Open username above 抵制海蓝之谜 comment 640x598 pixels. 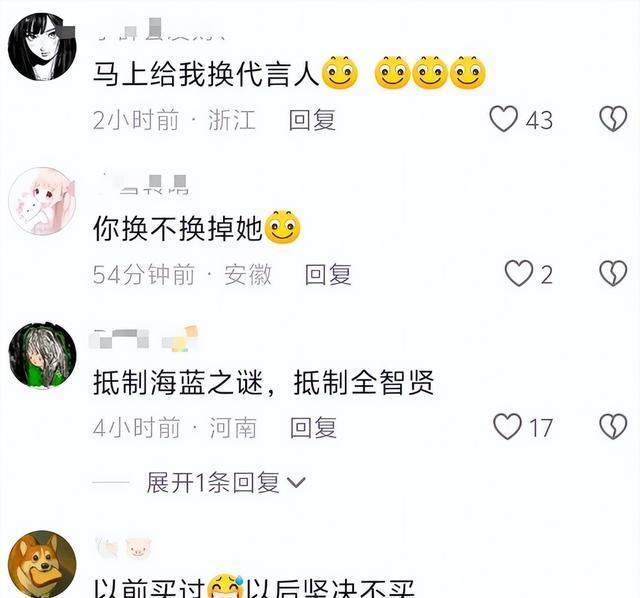point(144,339)
